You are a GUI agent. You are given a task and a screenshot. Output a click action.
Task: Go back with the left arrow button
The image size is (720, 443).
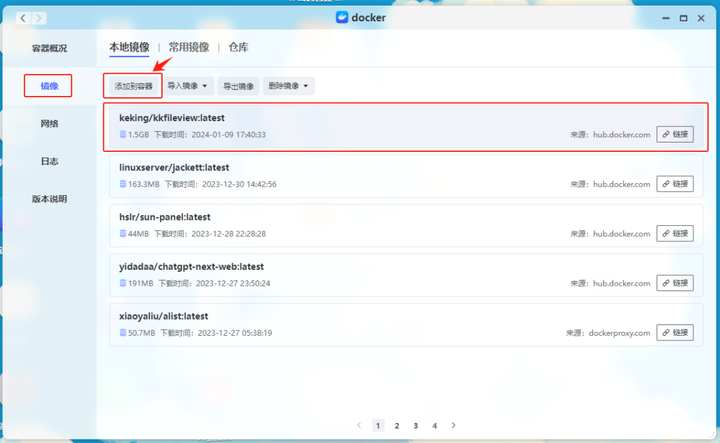click(x=23, y=18)
